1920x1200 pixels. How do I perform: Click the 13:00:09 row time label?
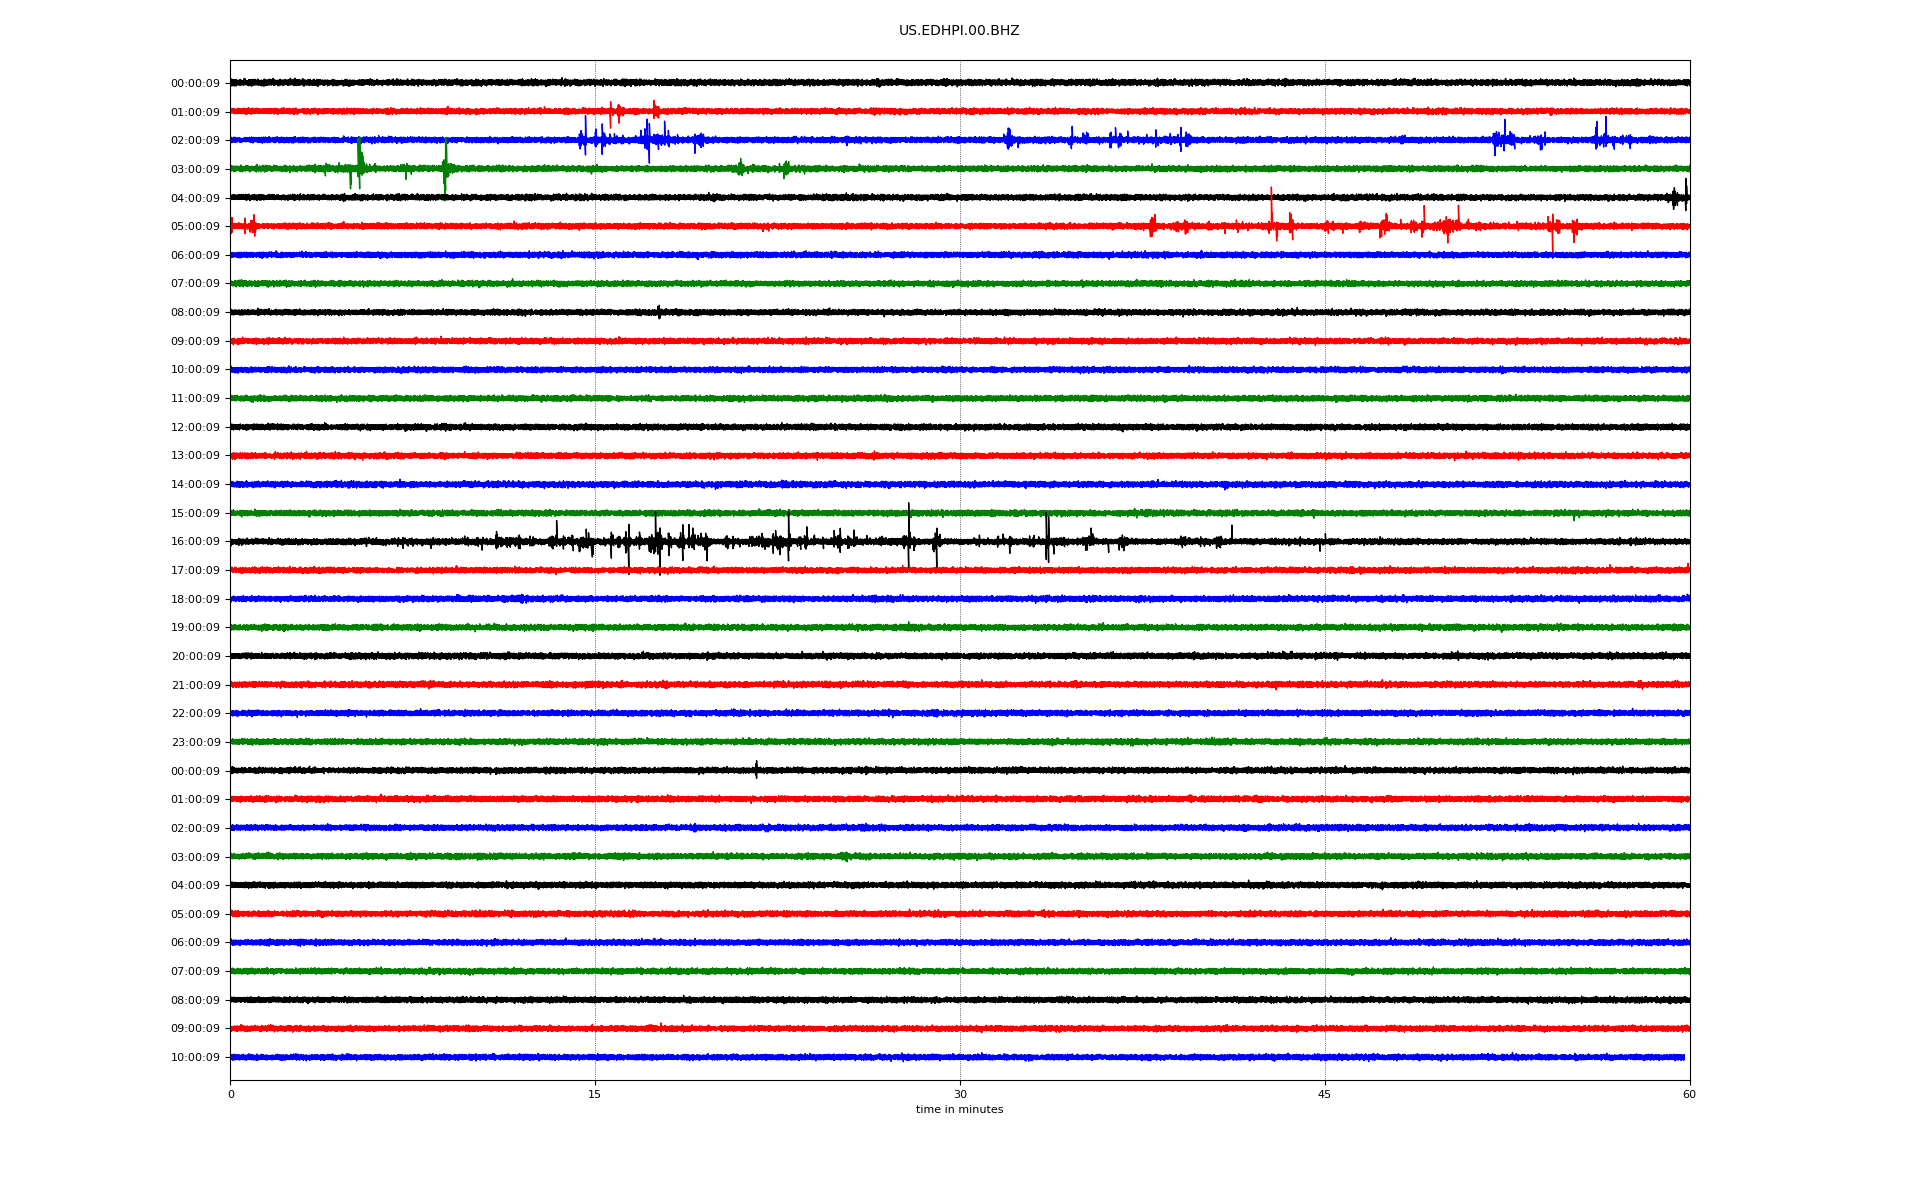coord(195,456)
